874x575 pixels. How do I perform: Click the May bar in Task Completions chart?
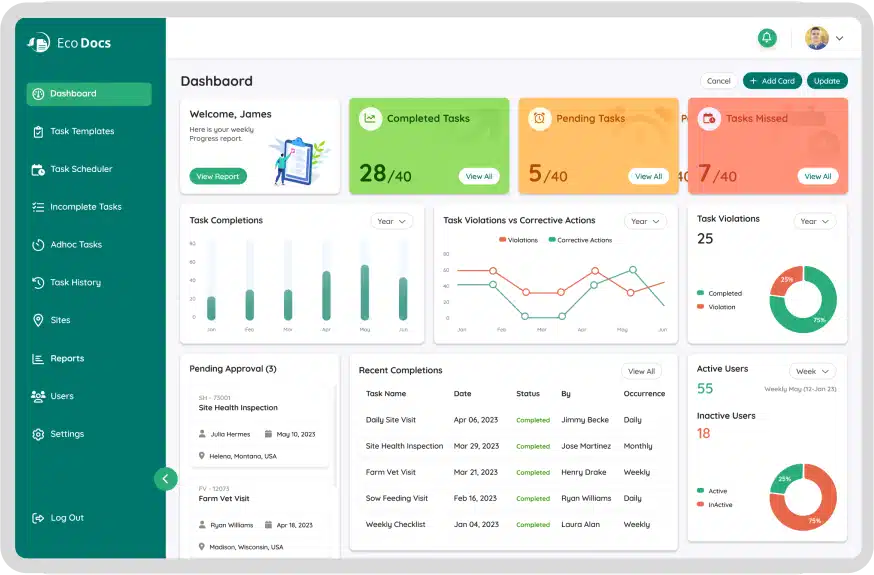364,293
